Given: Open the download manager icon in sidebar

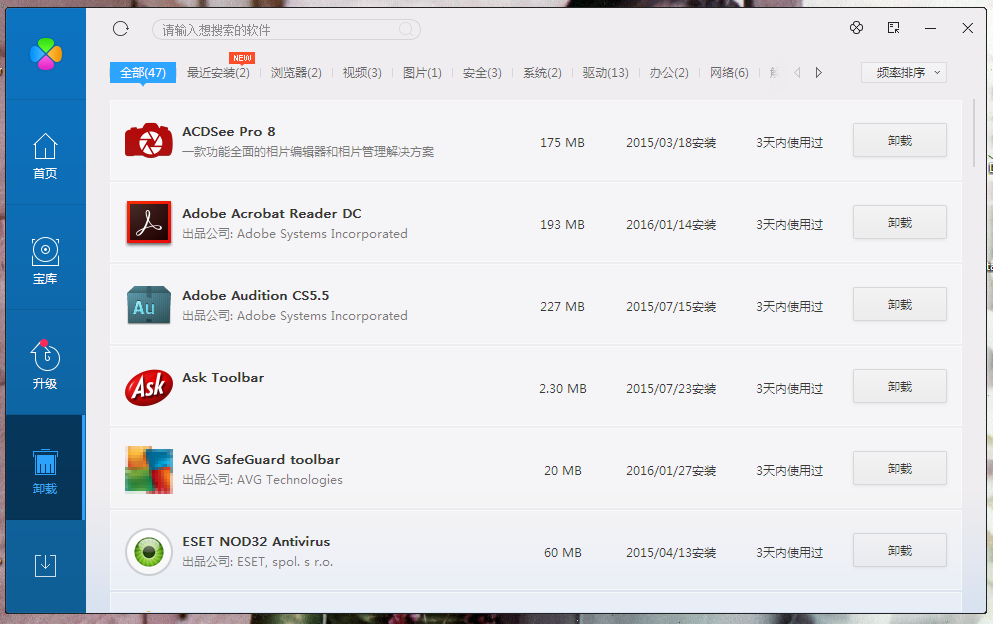Looking at the screenshot, I should click(x=45, y=565).
